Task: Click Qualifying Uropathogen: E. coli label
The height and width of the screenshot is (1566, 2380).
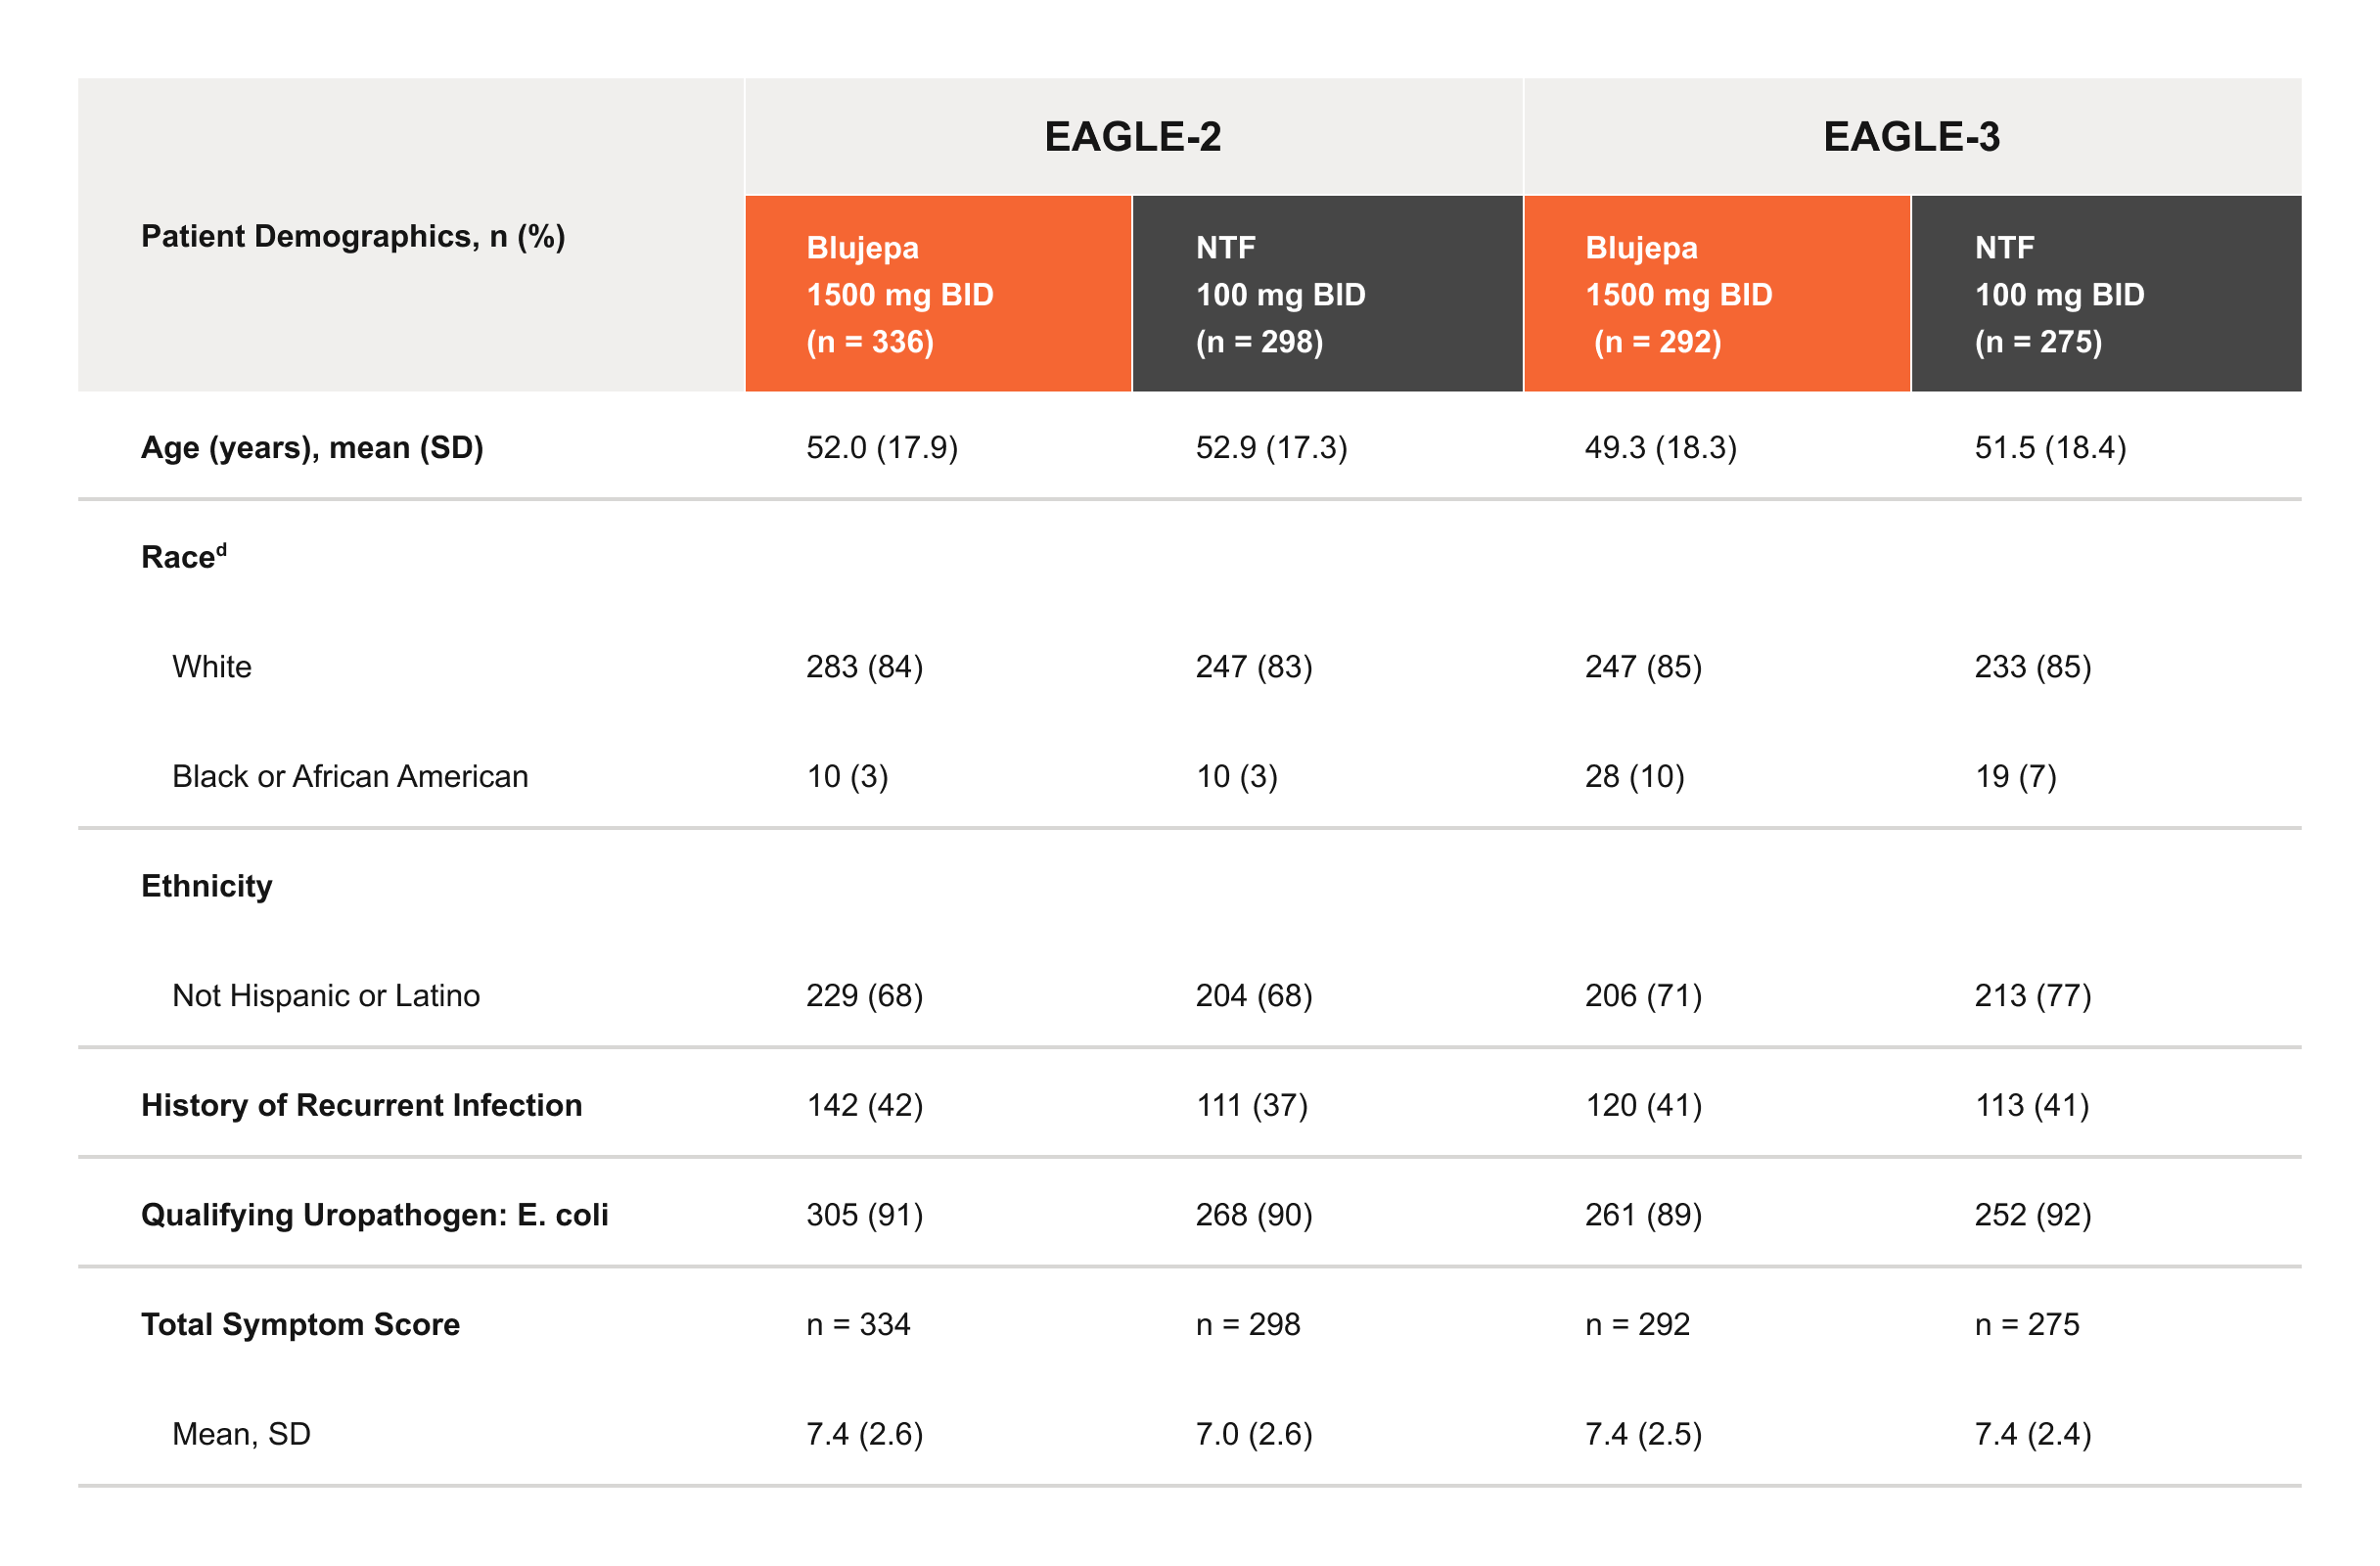Action: (x=375, y=1216)
